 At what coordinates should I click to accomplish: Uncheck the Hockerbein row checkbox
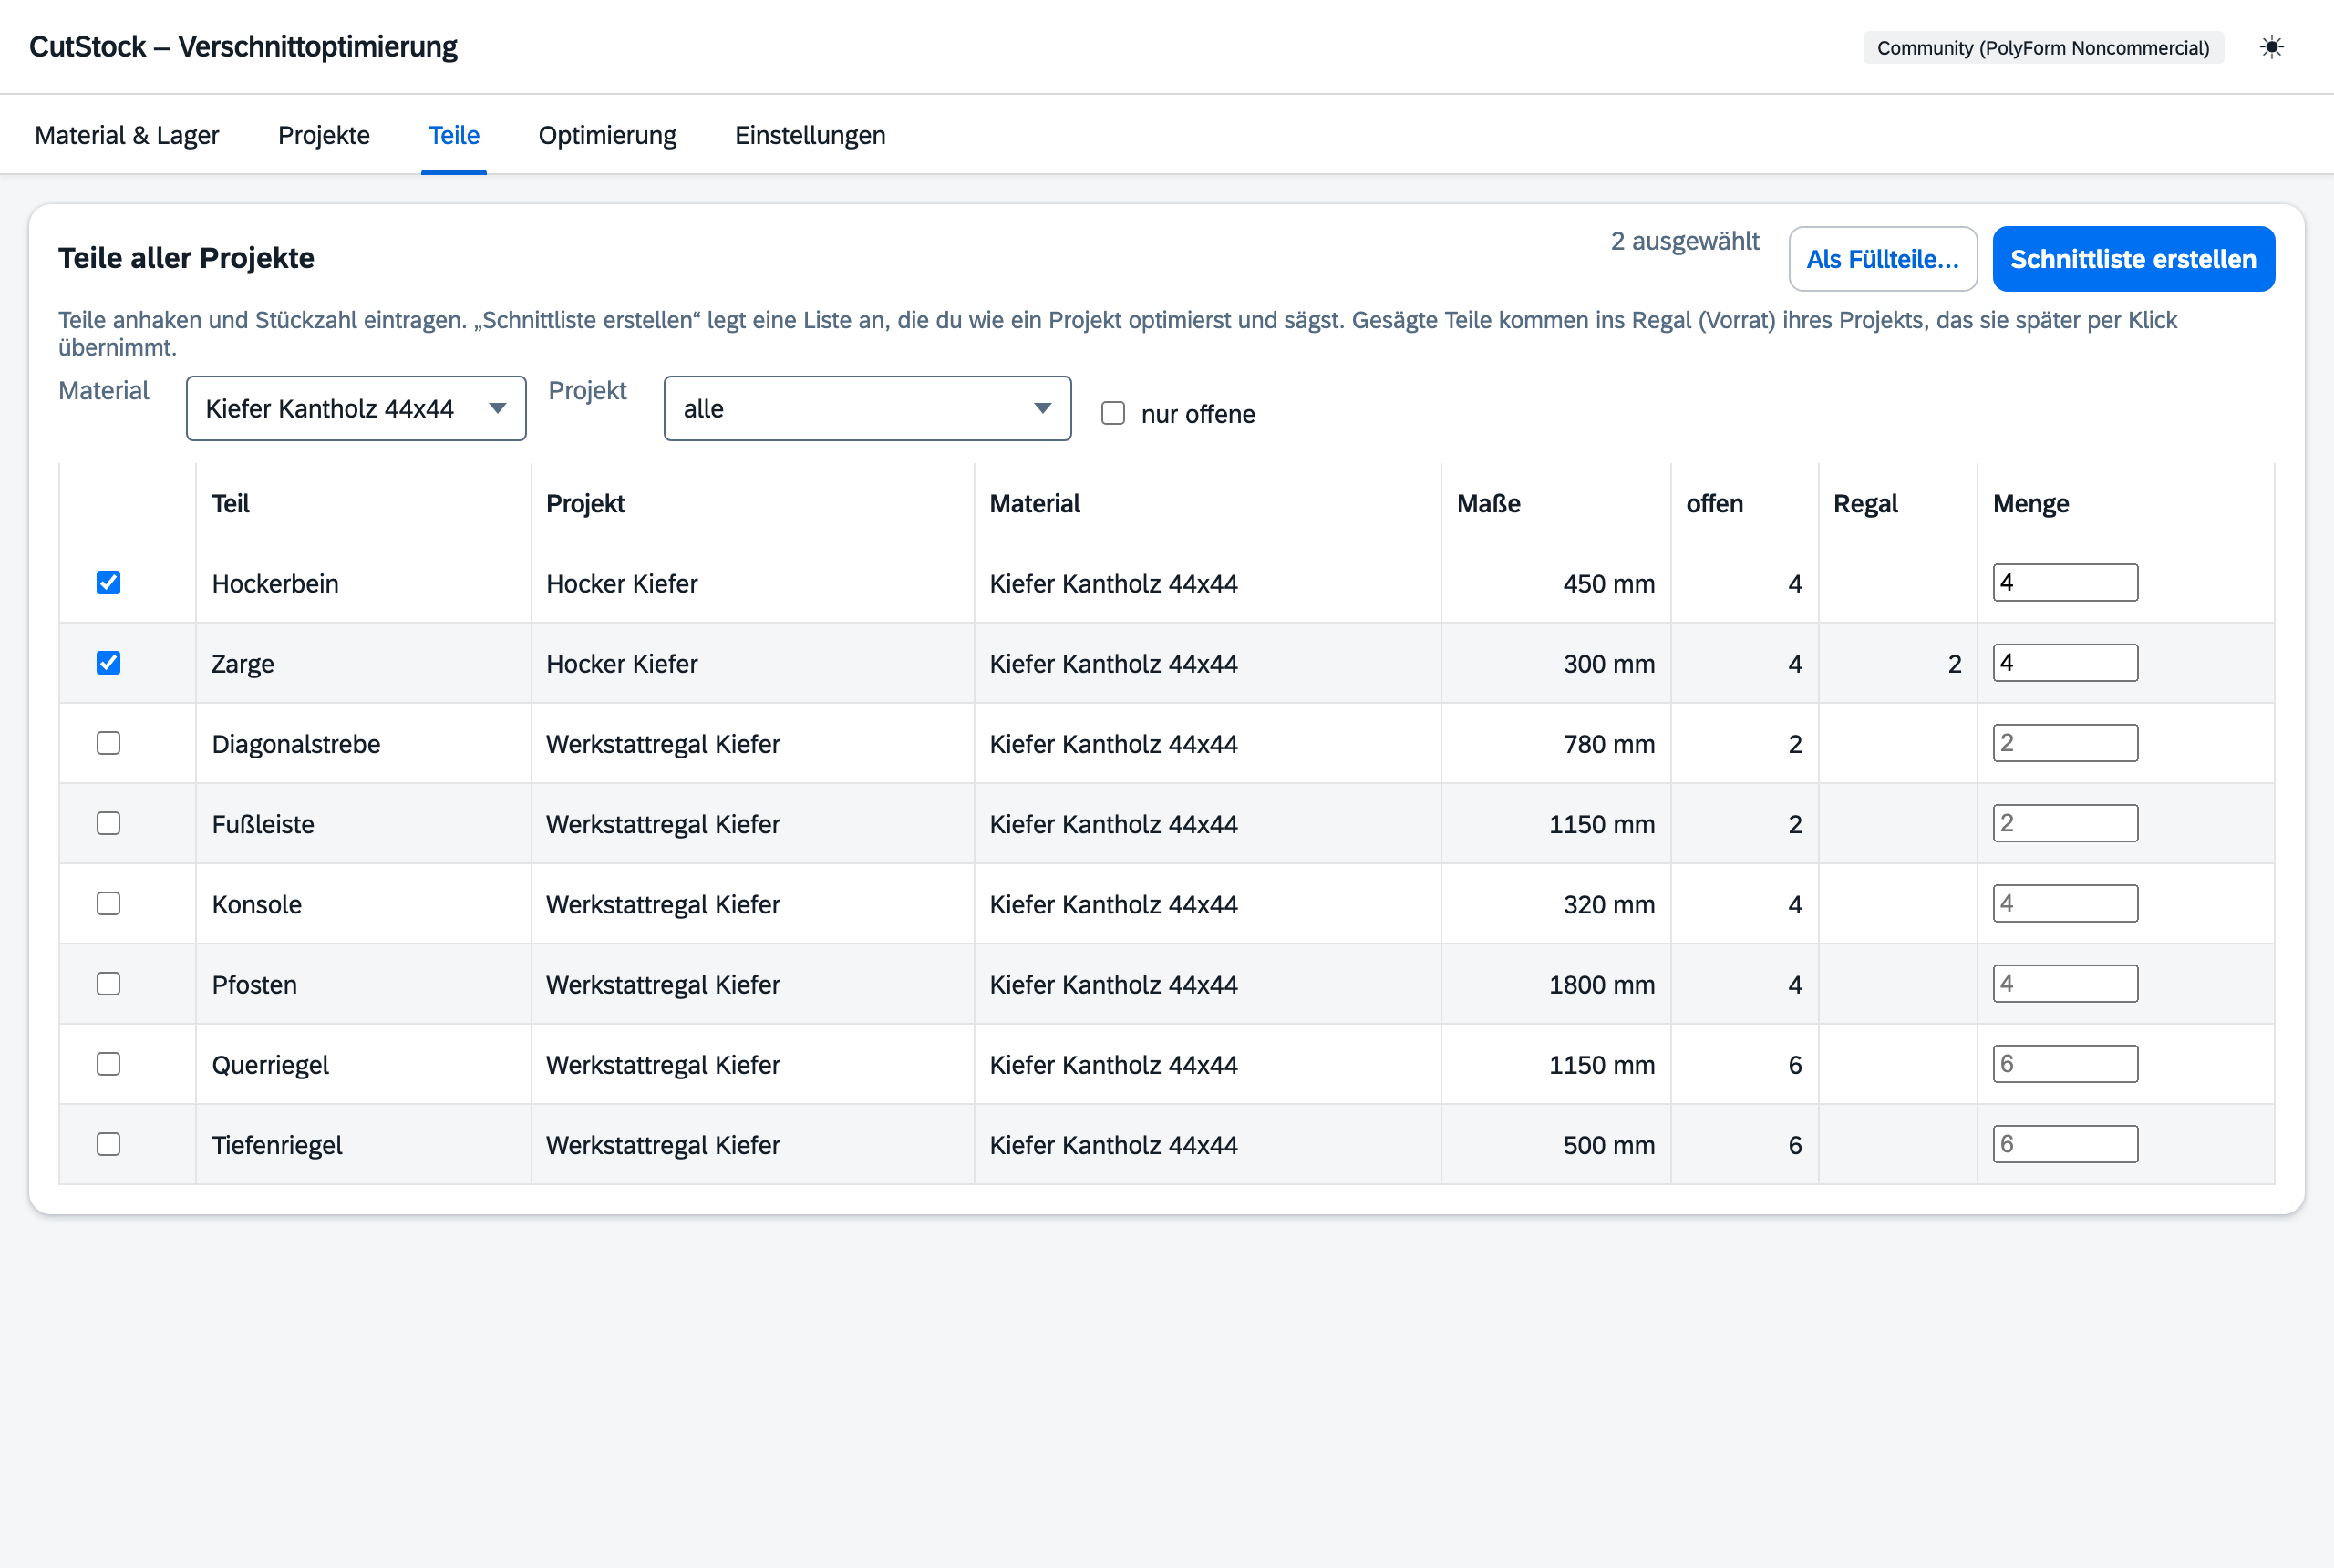(x=108, y=583)
